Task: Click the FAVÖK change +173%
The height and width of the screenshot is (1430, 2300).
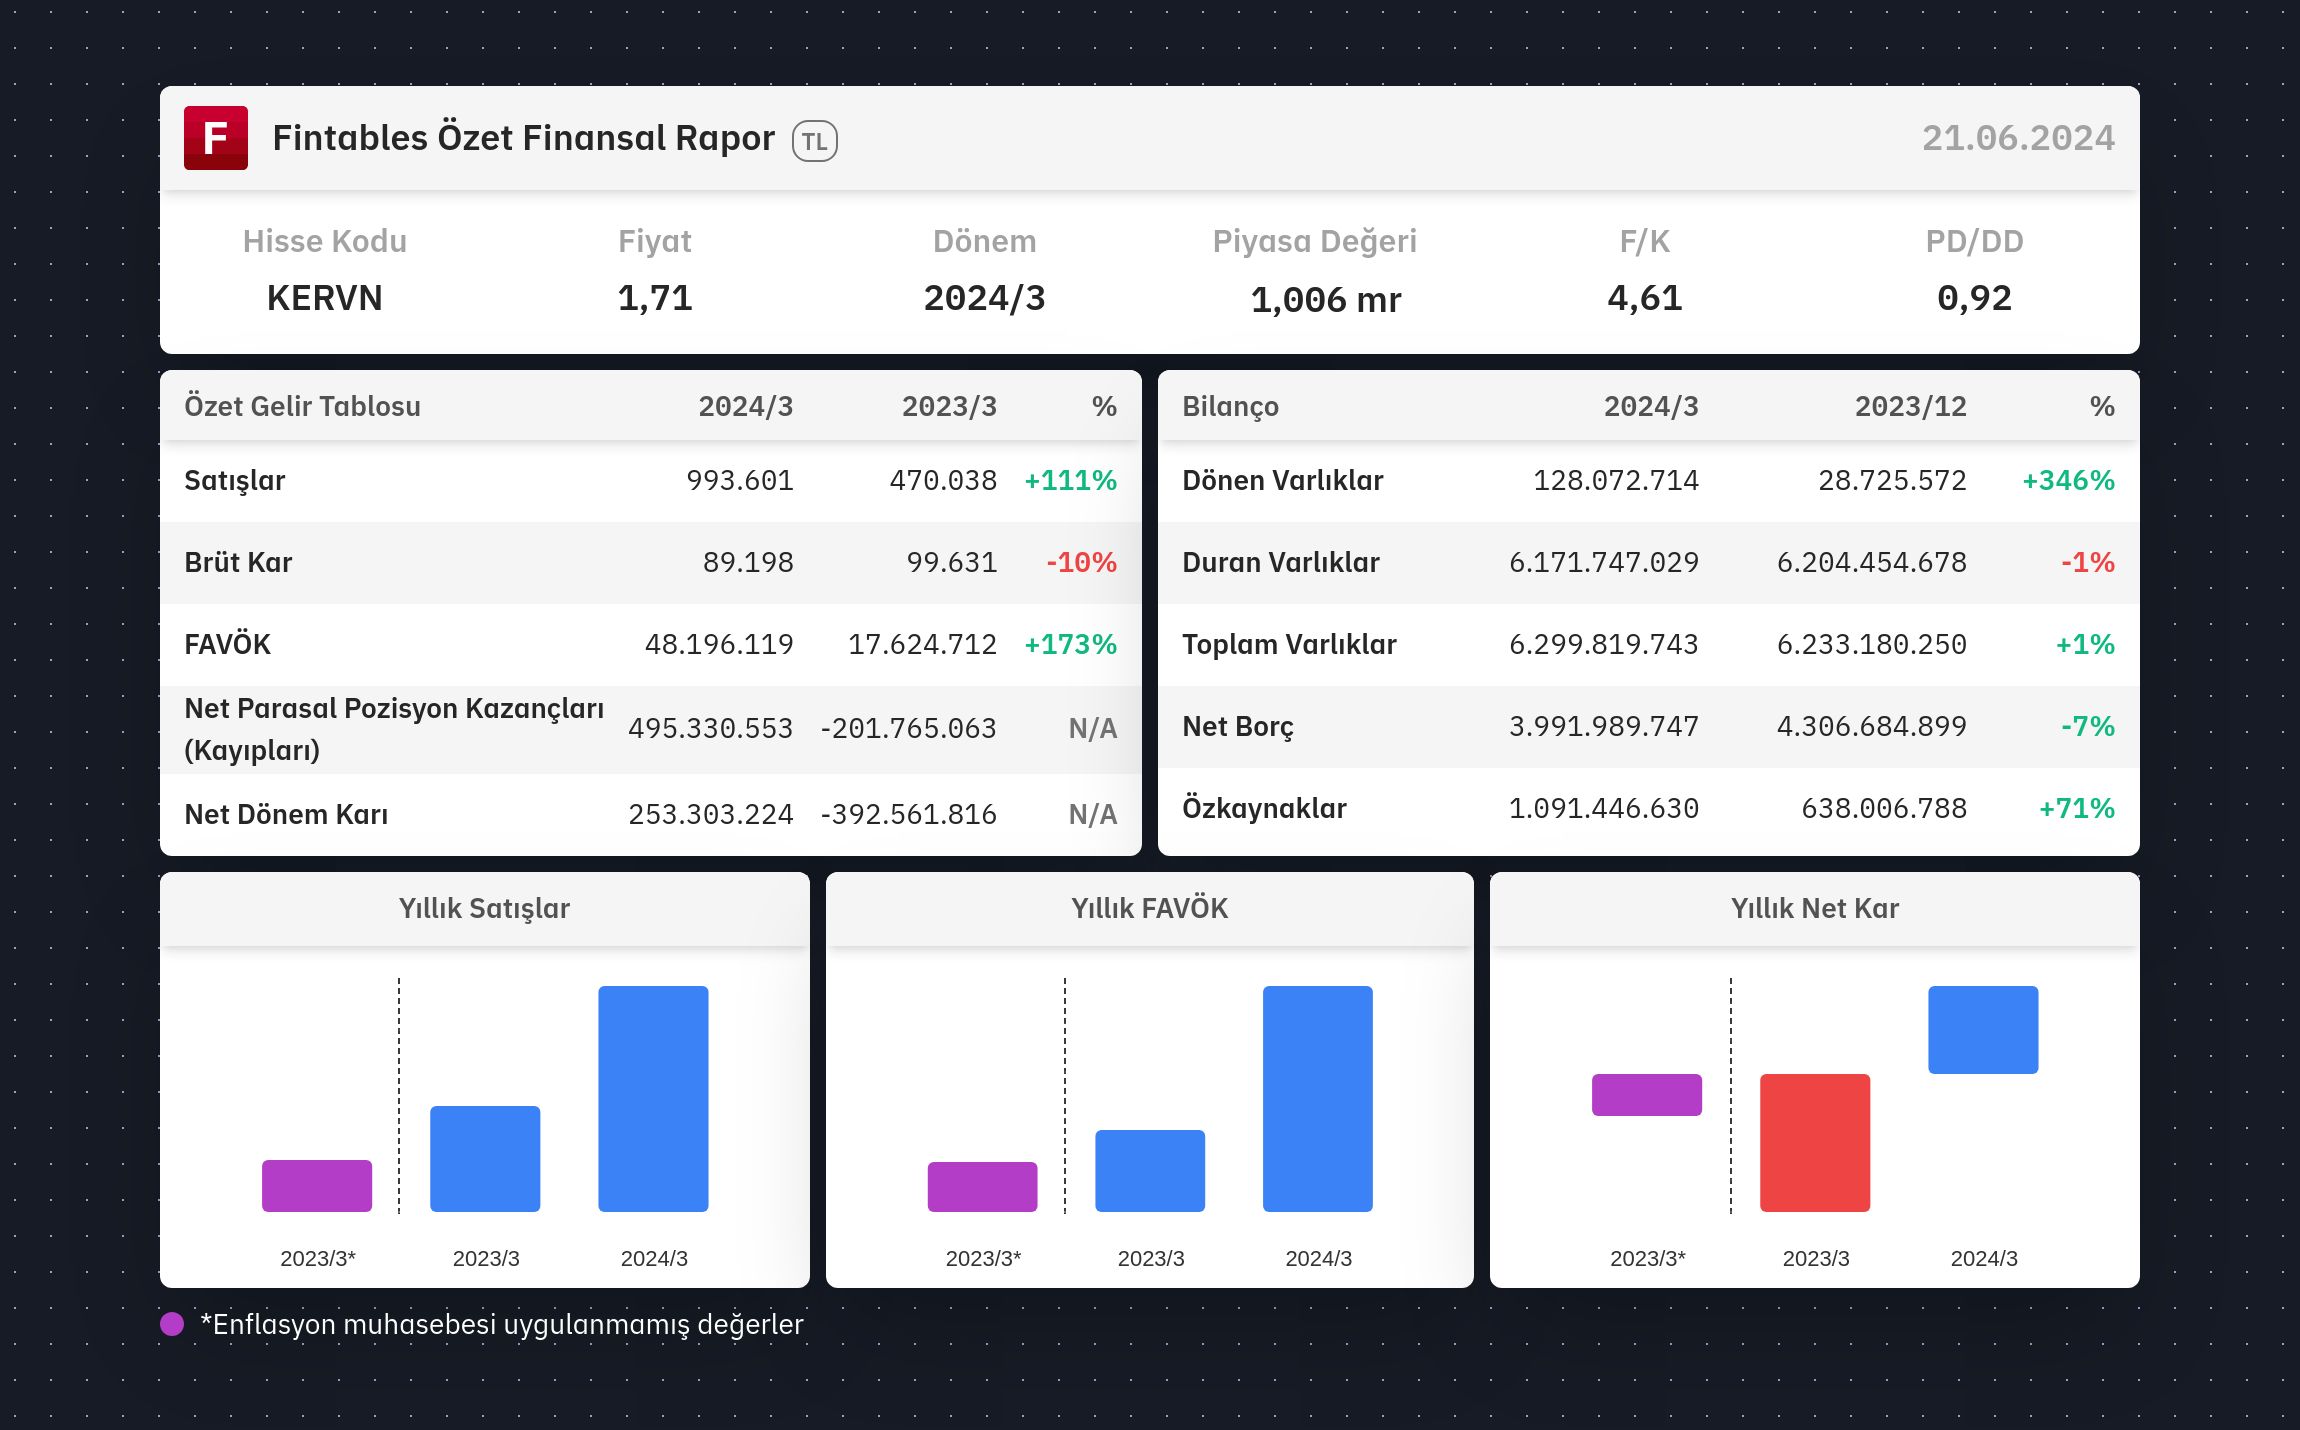Action: (1070, 645)
